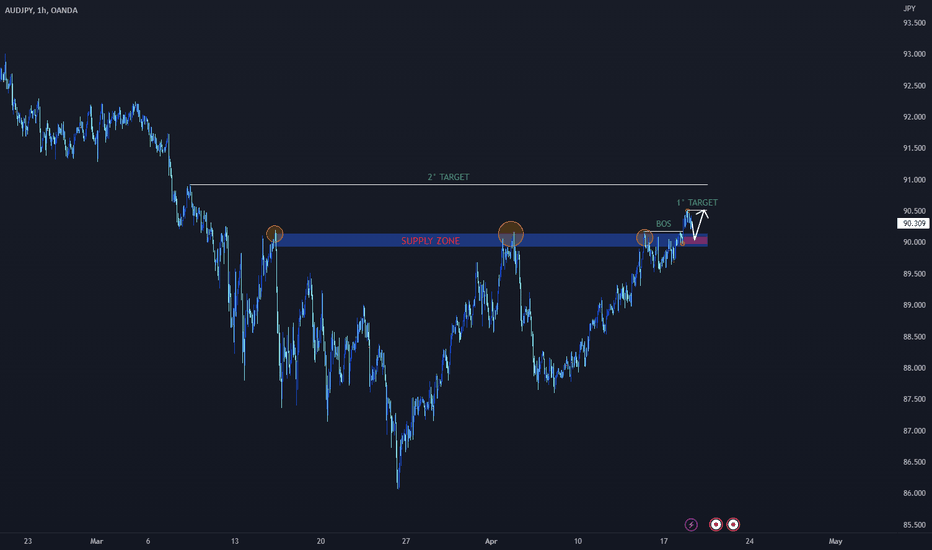Click the Apr date on time axis
Viewport: 932px width, 550px height.
point(491,541)
